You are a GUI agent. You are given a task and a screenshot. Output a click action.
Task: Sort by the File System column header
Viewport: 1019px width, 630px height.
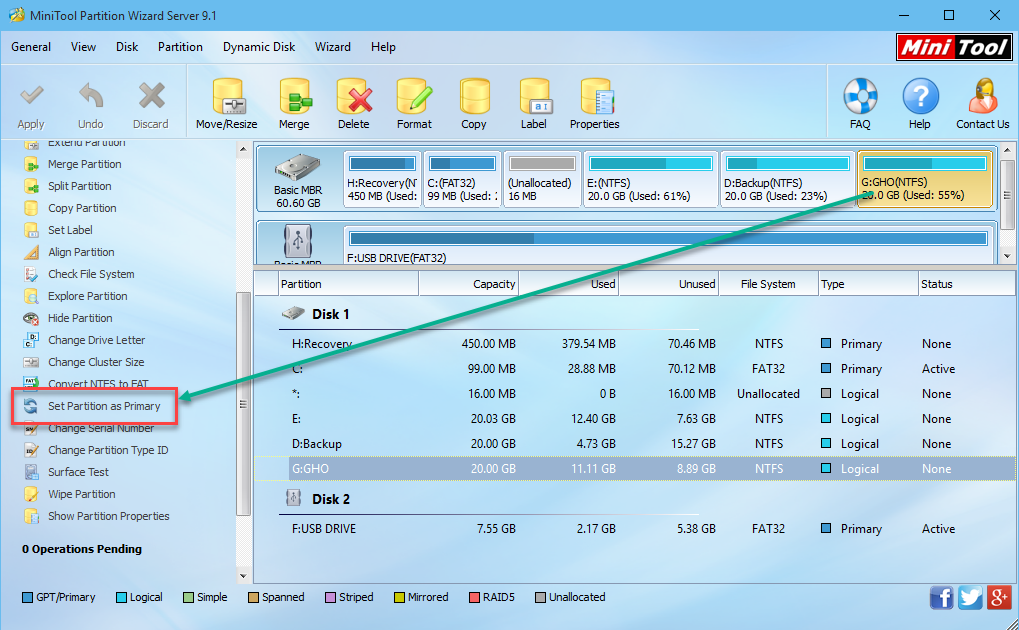768,284
